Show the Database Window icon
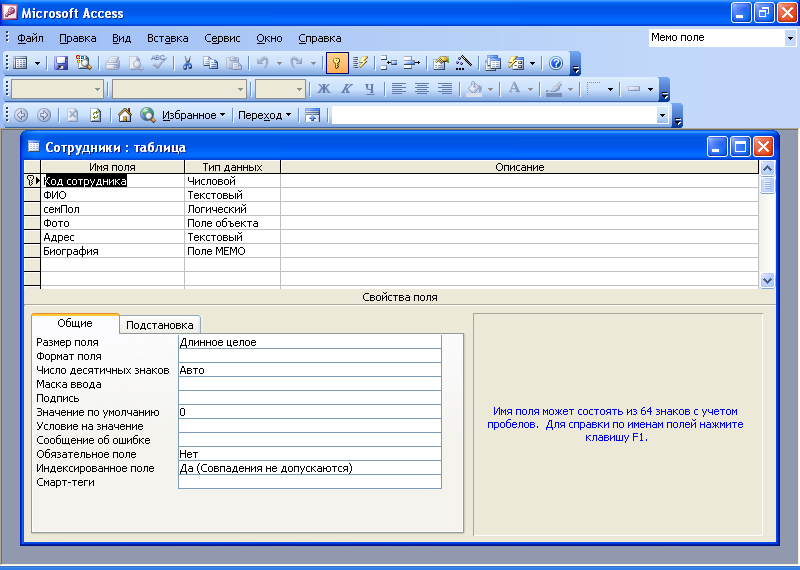800x570 pixels. pos(493,63)
